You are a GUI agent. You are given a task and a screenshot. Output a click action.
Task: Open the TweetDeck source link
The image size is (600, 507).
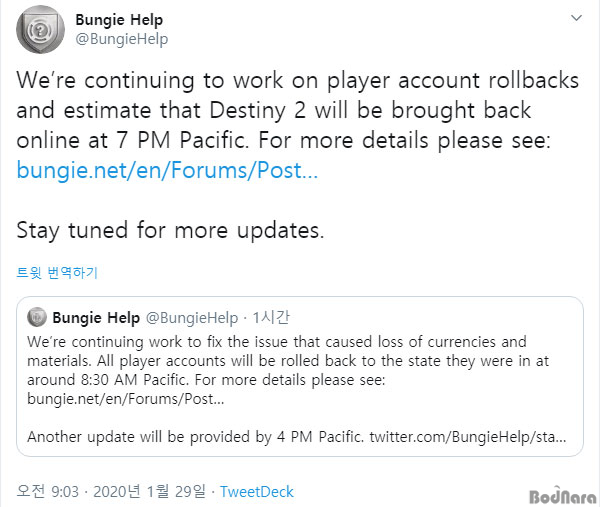tap(256, 492)
